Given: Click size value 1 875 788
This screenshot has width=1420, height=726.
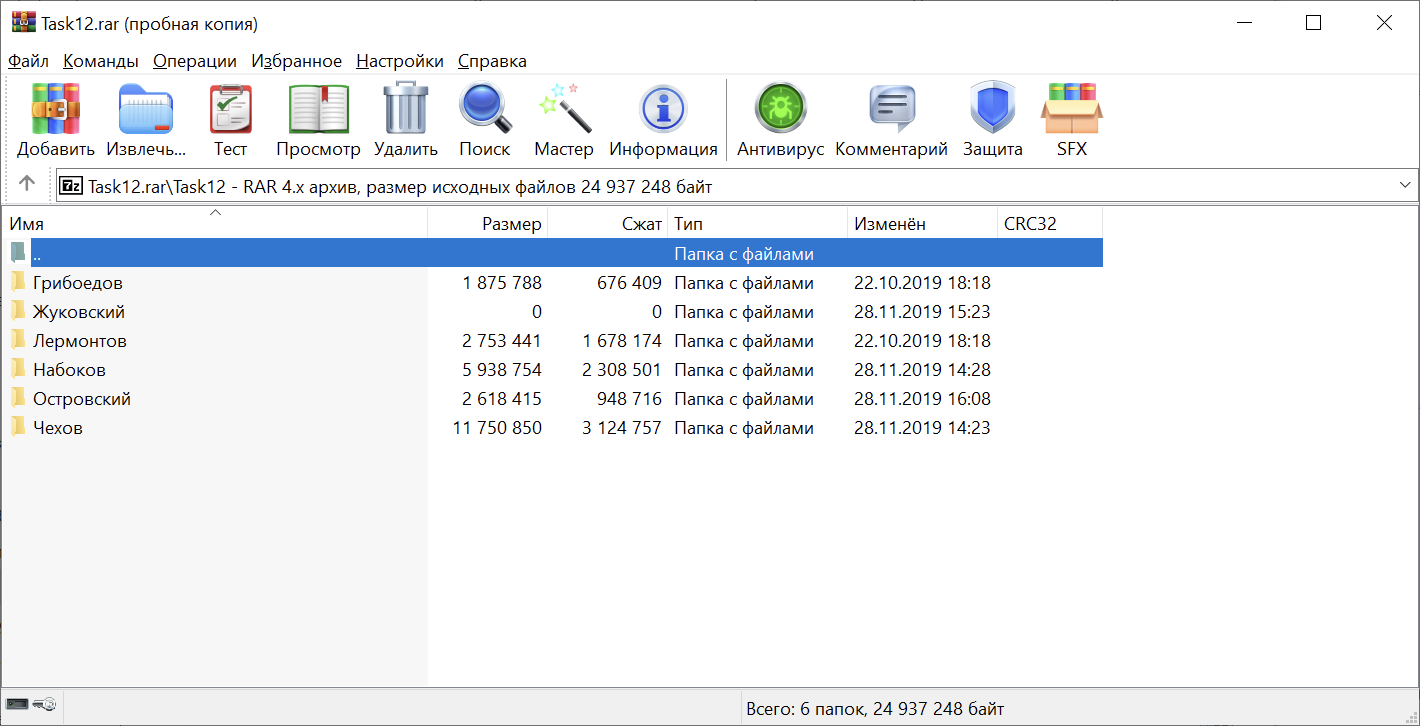Looking at the screenshot, I should tap(502, 283).
